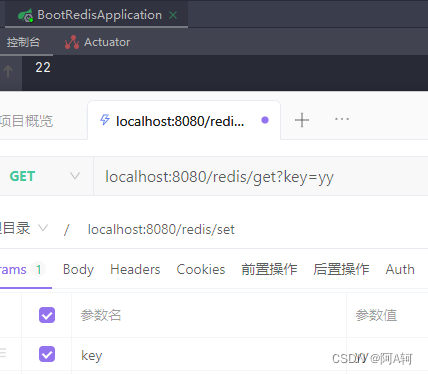Click the request URL input field
The width and height of the screenshot is (428, 374).
pyautogui.click(x=261, y=176)
